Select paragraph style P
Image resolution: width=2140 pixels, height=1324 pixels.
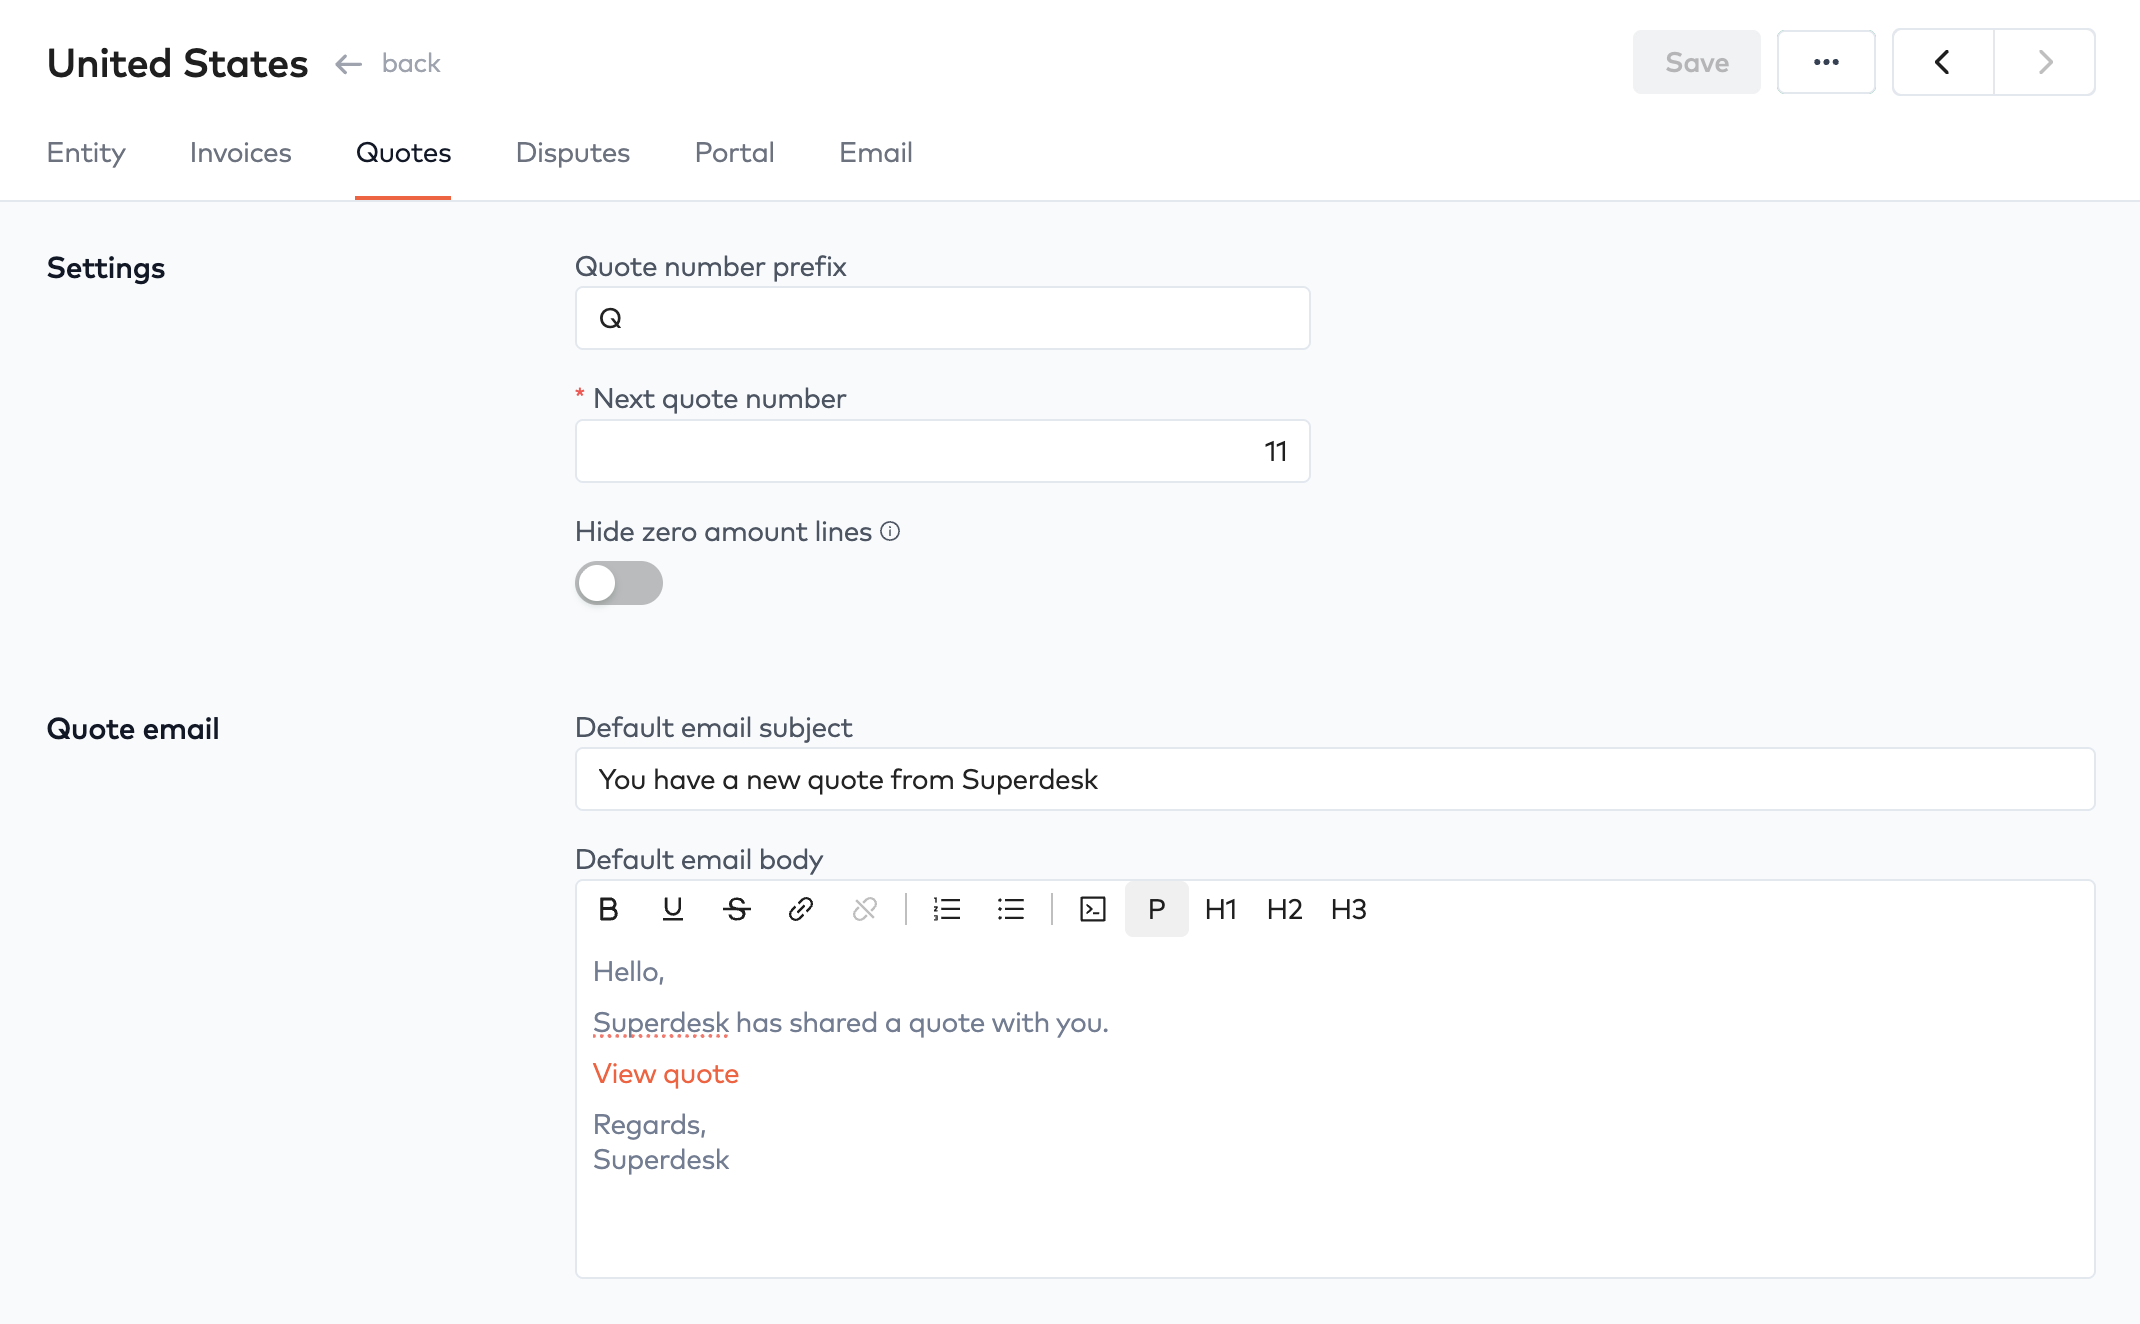tap(1157, 909)
